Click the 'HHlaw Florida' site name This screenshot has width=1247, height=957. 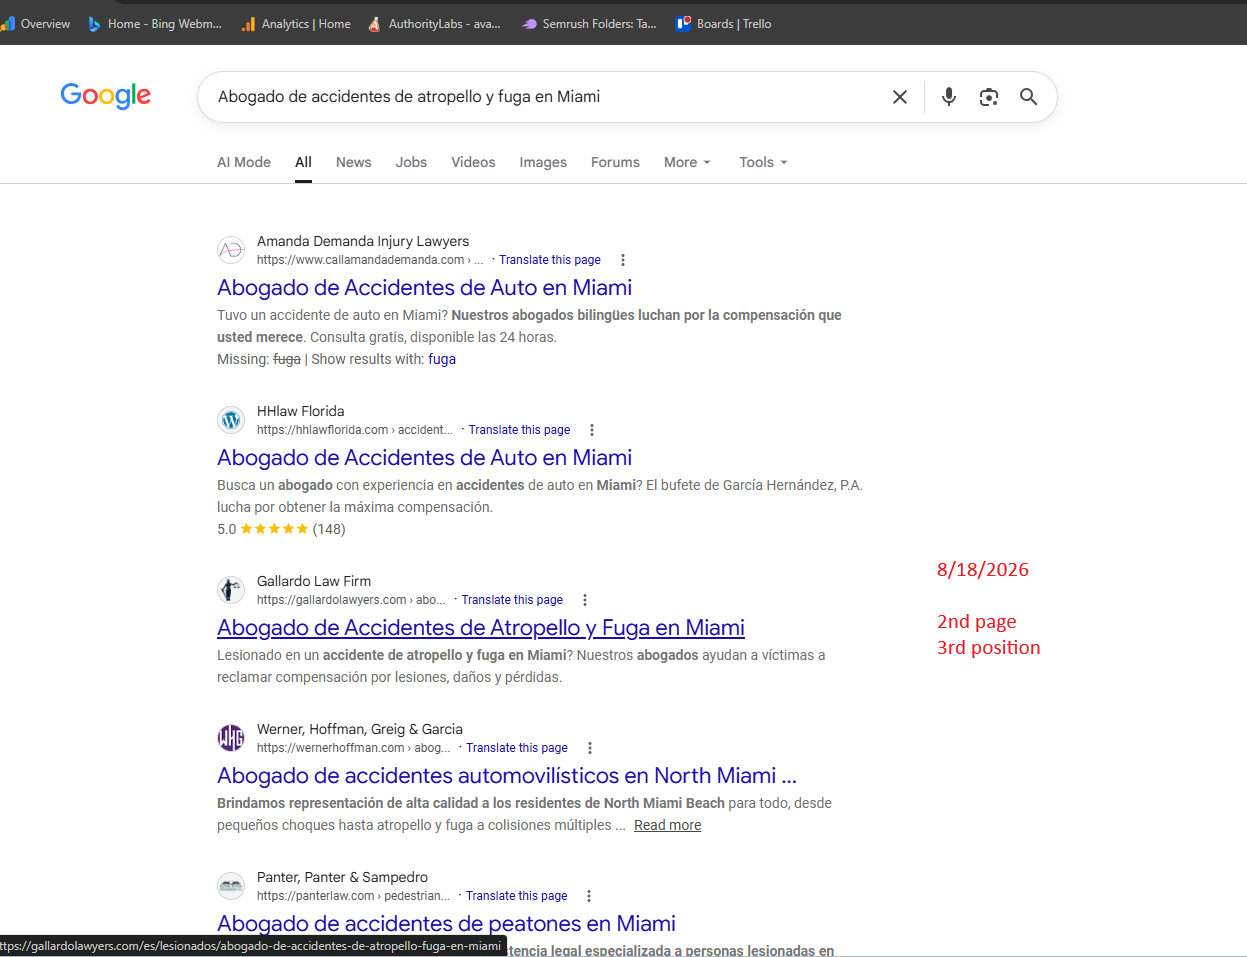(301, 411)
